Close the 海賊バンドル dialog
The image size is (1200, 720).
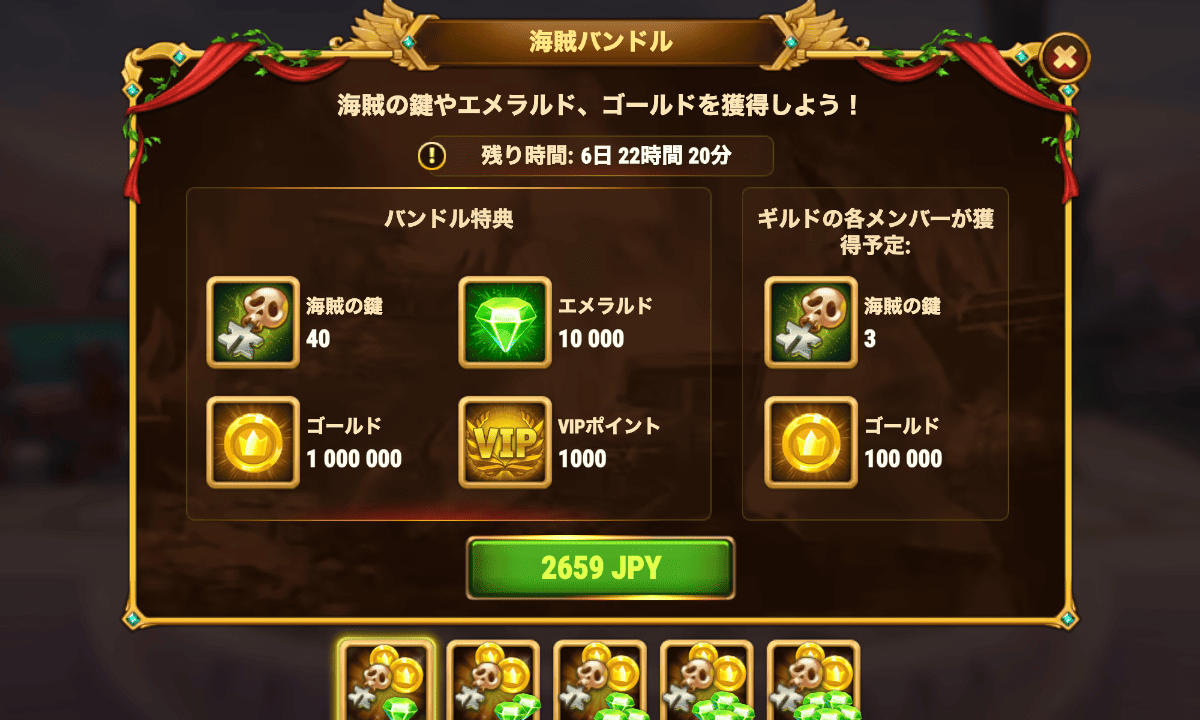(1065, 59)
